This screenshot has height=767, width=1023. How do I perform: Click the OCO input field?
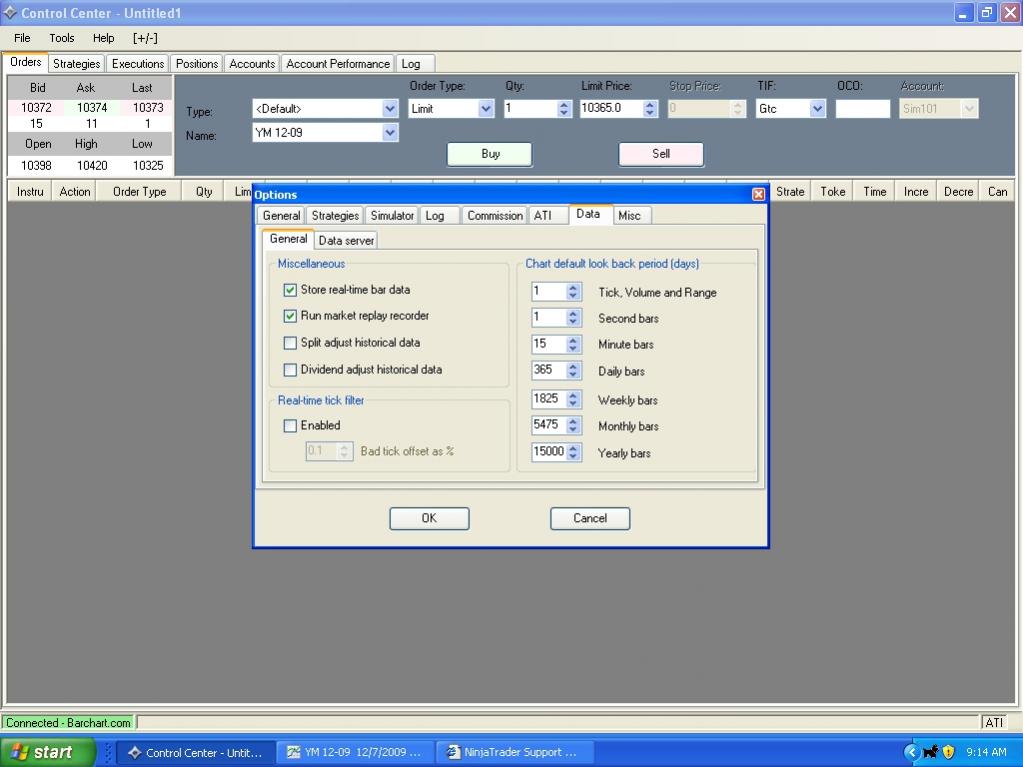[863, 109]
